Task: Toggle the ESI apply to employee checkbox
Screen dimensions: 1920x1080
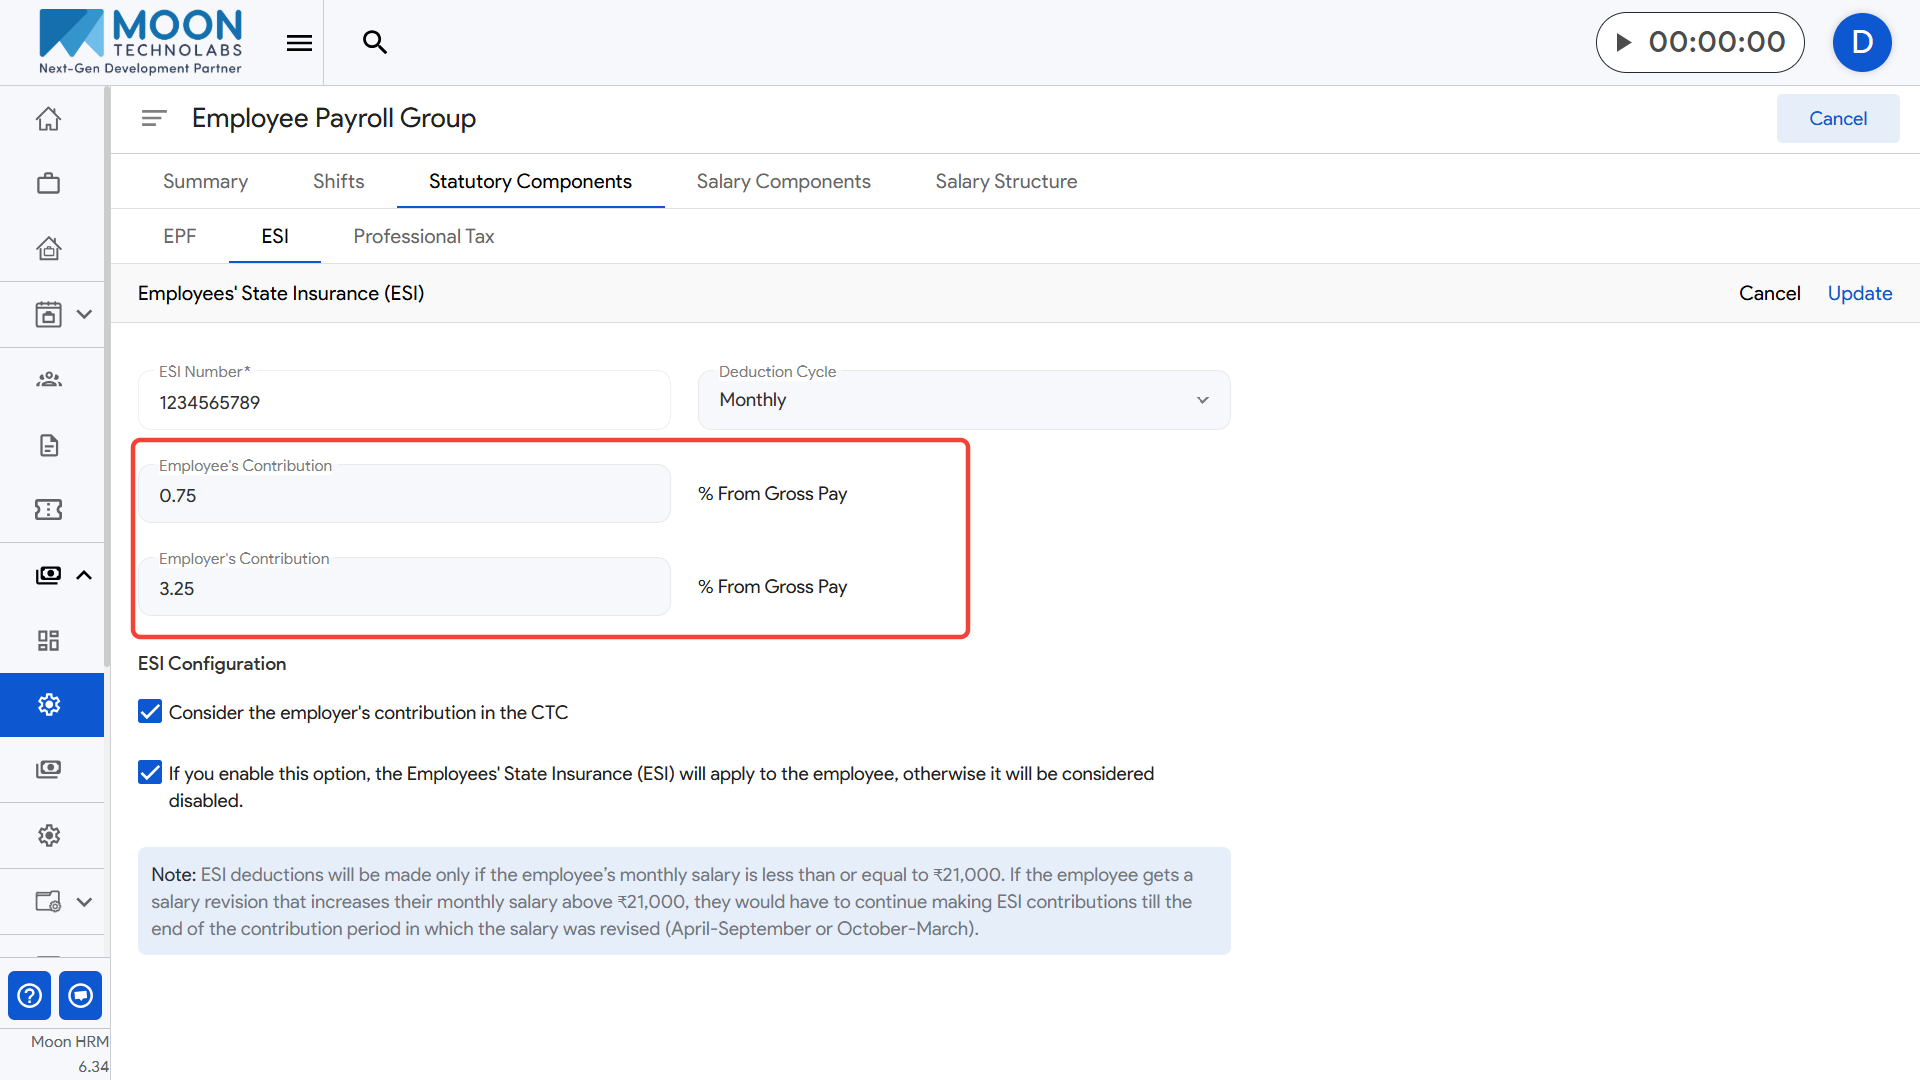Action: [x=150, y=773]
